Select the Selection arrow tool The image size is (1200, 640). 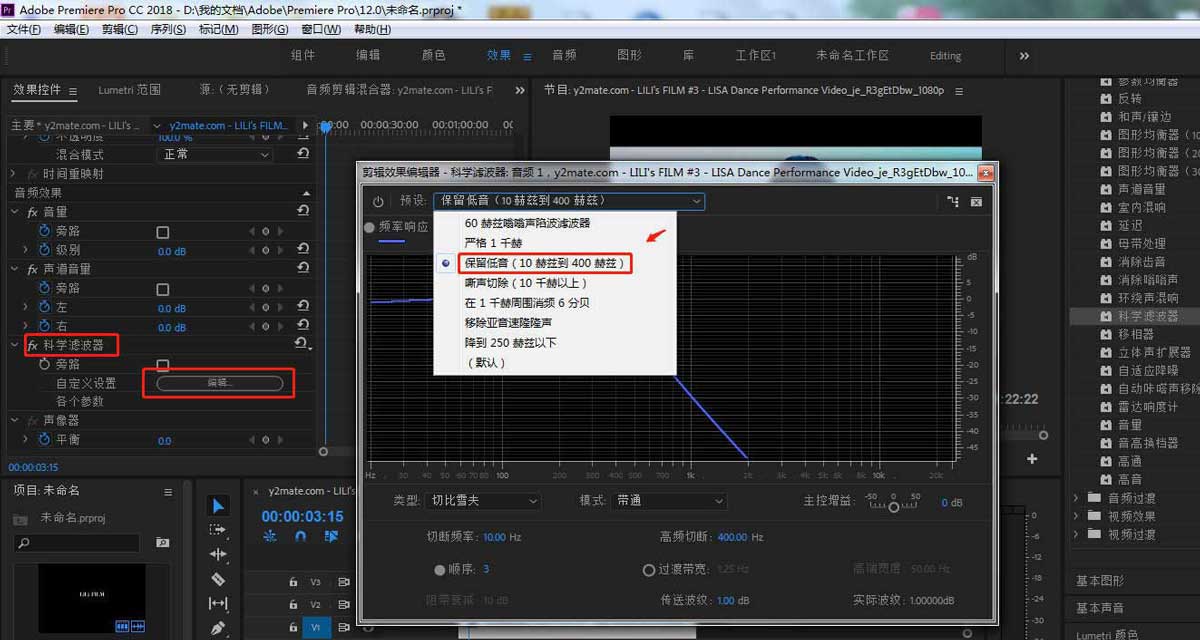click(218, 504)
